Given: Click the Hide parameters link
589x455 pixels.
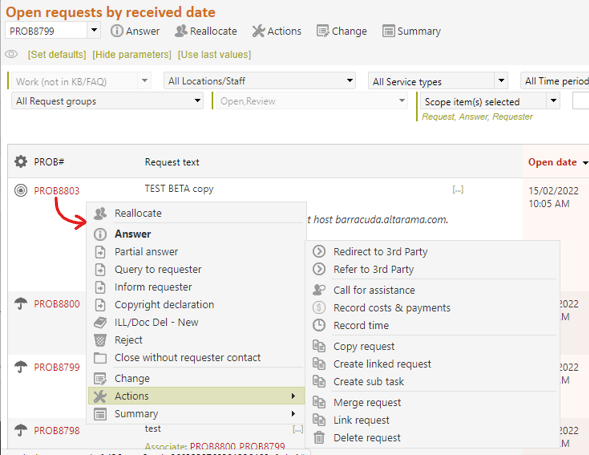Looking at the screenshot, I should point(132,54).
